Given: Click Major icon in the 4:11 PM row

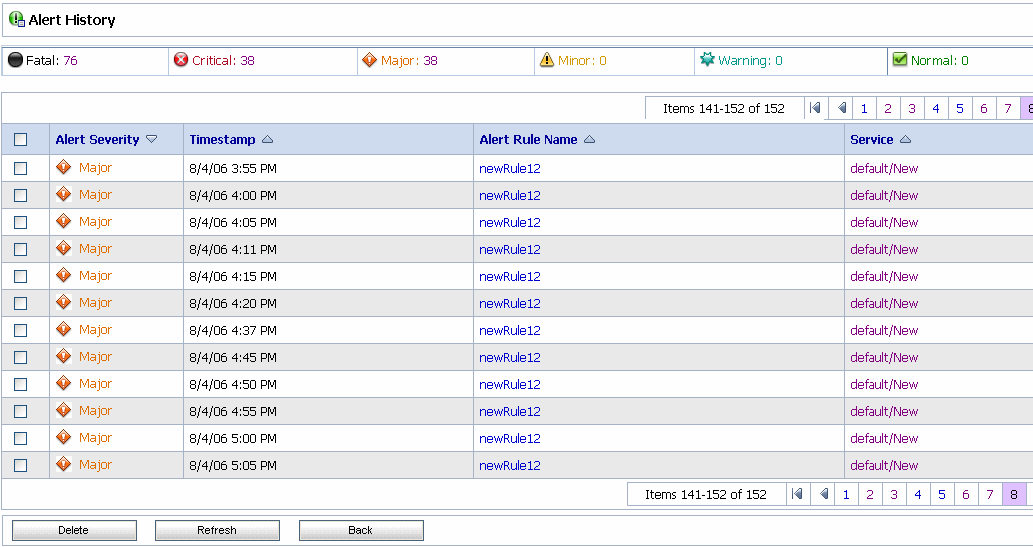Looking at the screenshot, I should point(63,248).
